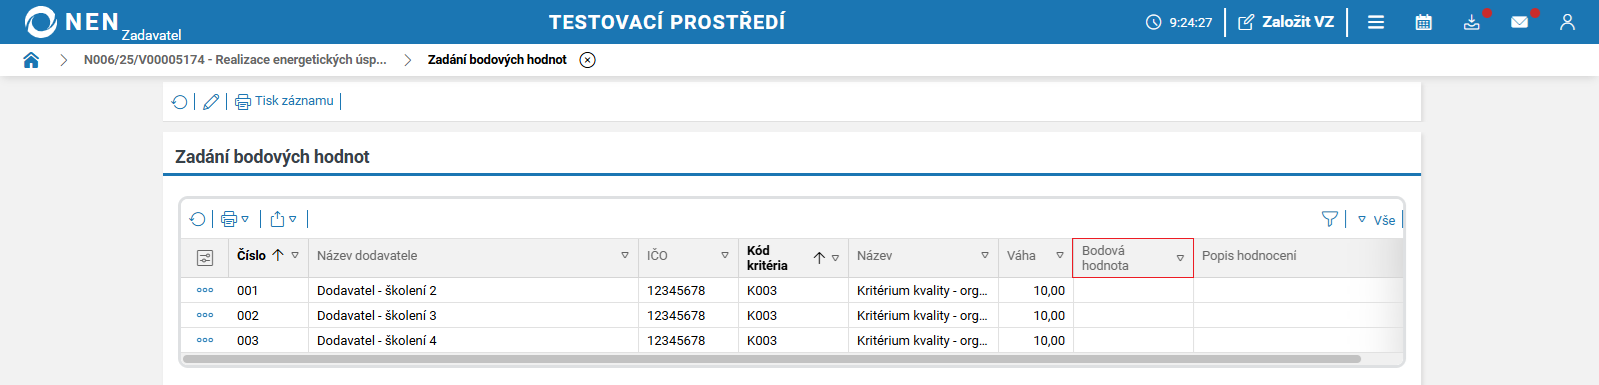Click the column settings icon in table header

tap(205, 258)
